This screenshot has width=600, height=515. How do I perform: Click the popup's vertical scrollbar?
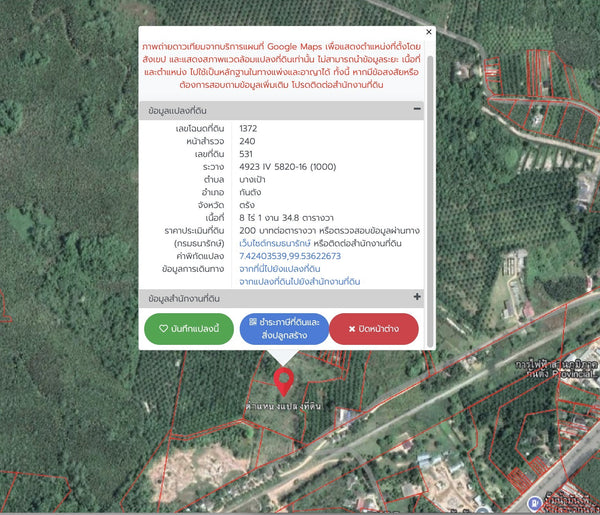coord(430,201)
